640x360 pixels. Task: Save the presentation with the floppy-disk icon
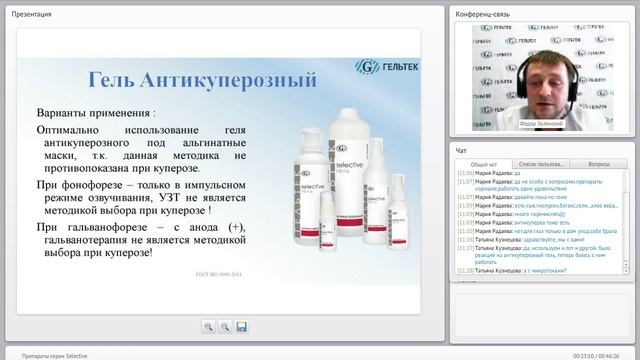(241, 327)
